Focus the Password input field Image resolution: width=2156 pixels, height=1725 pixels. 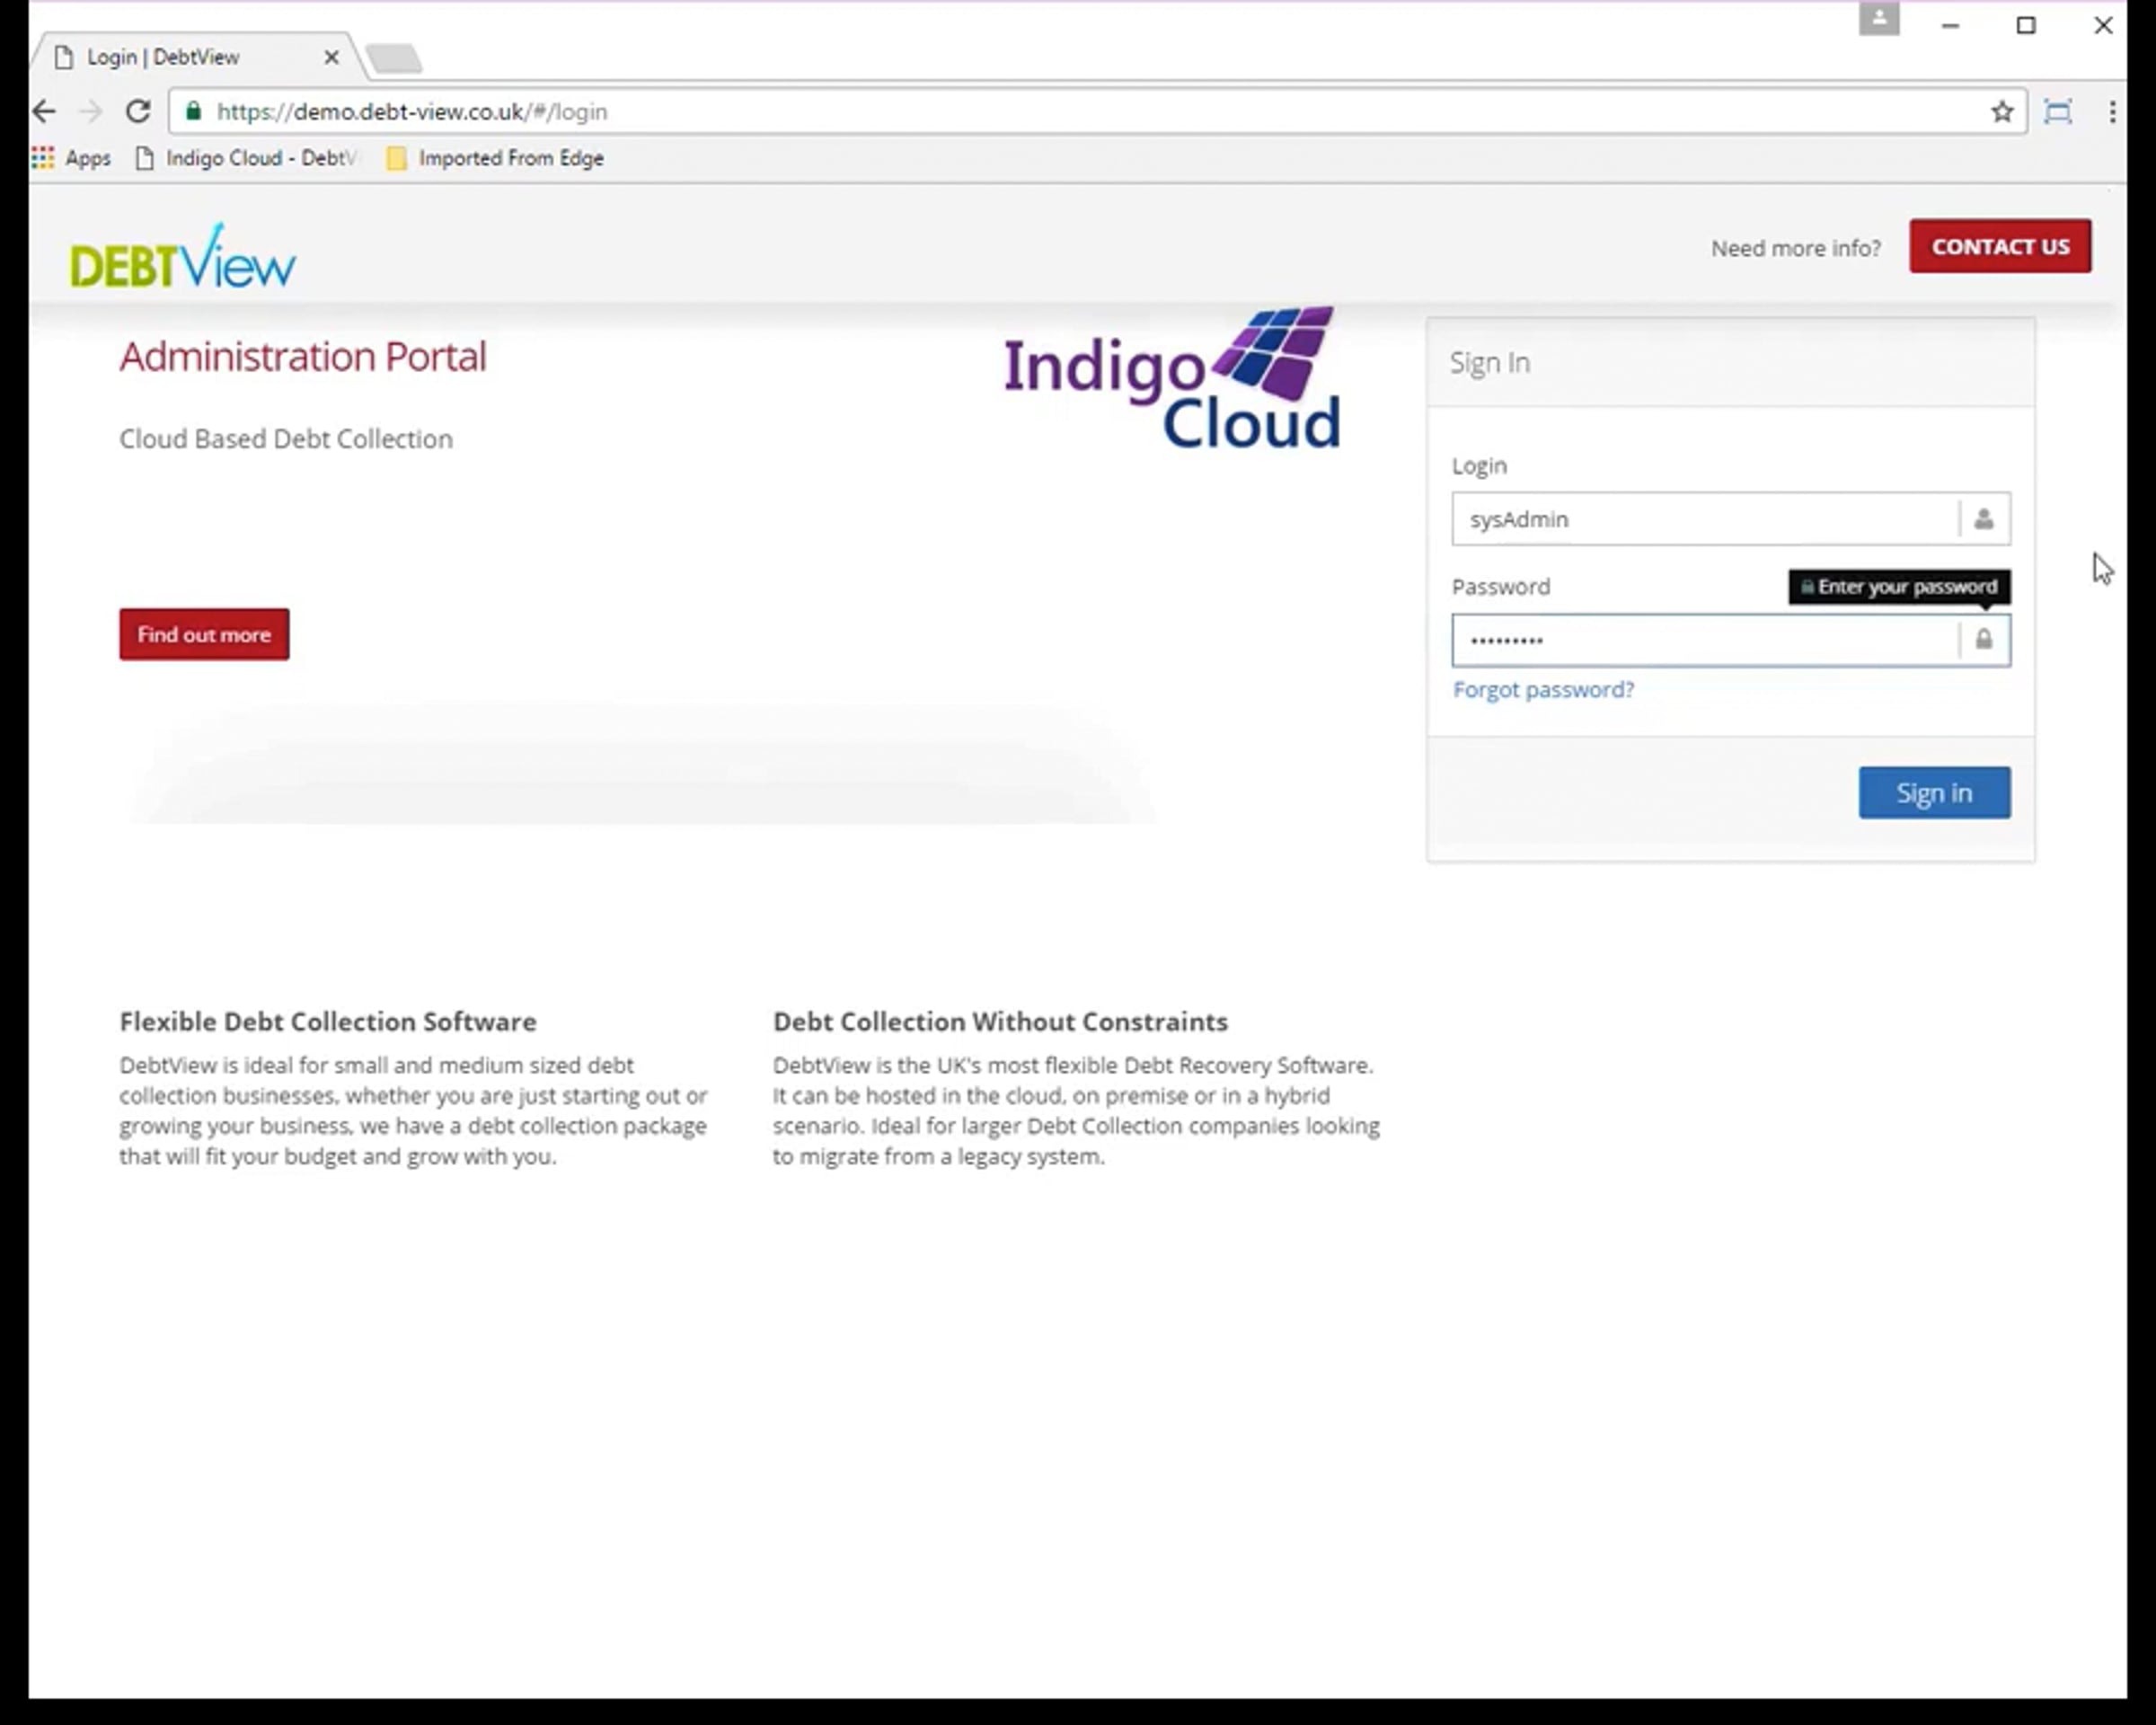pos(1730,640)
